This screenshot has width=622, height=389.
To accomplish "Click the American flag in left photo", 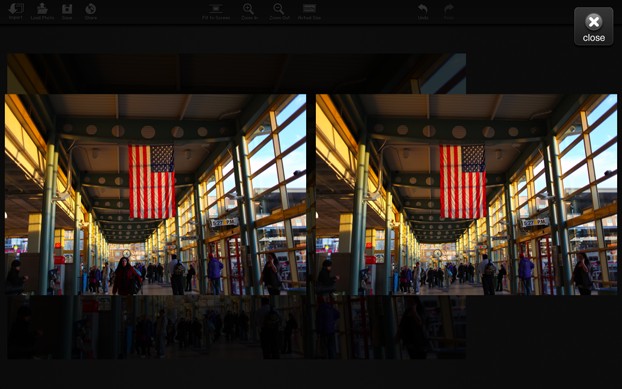I will pyautogui.click(x=152, y=182).
